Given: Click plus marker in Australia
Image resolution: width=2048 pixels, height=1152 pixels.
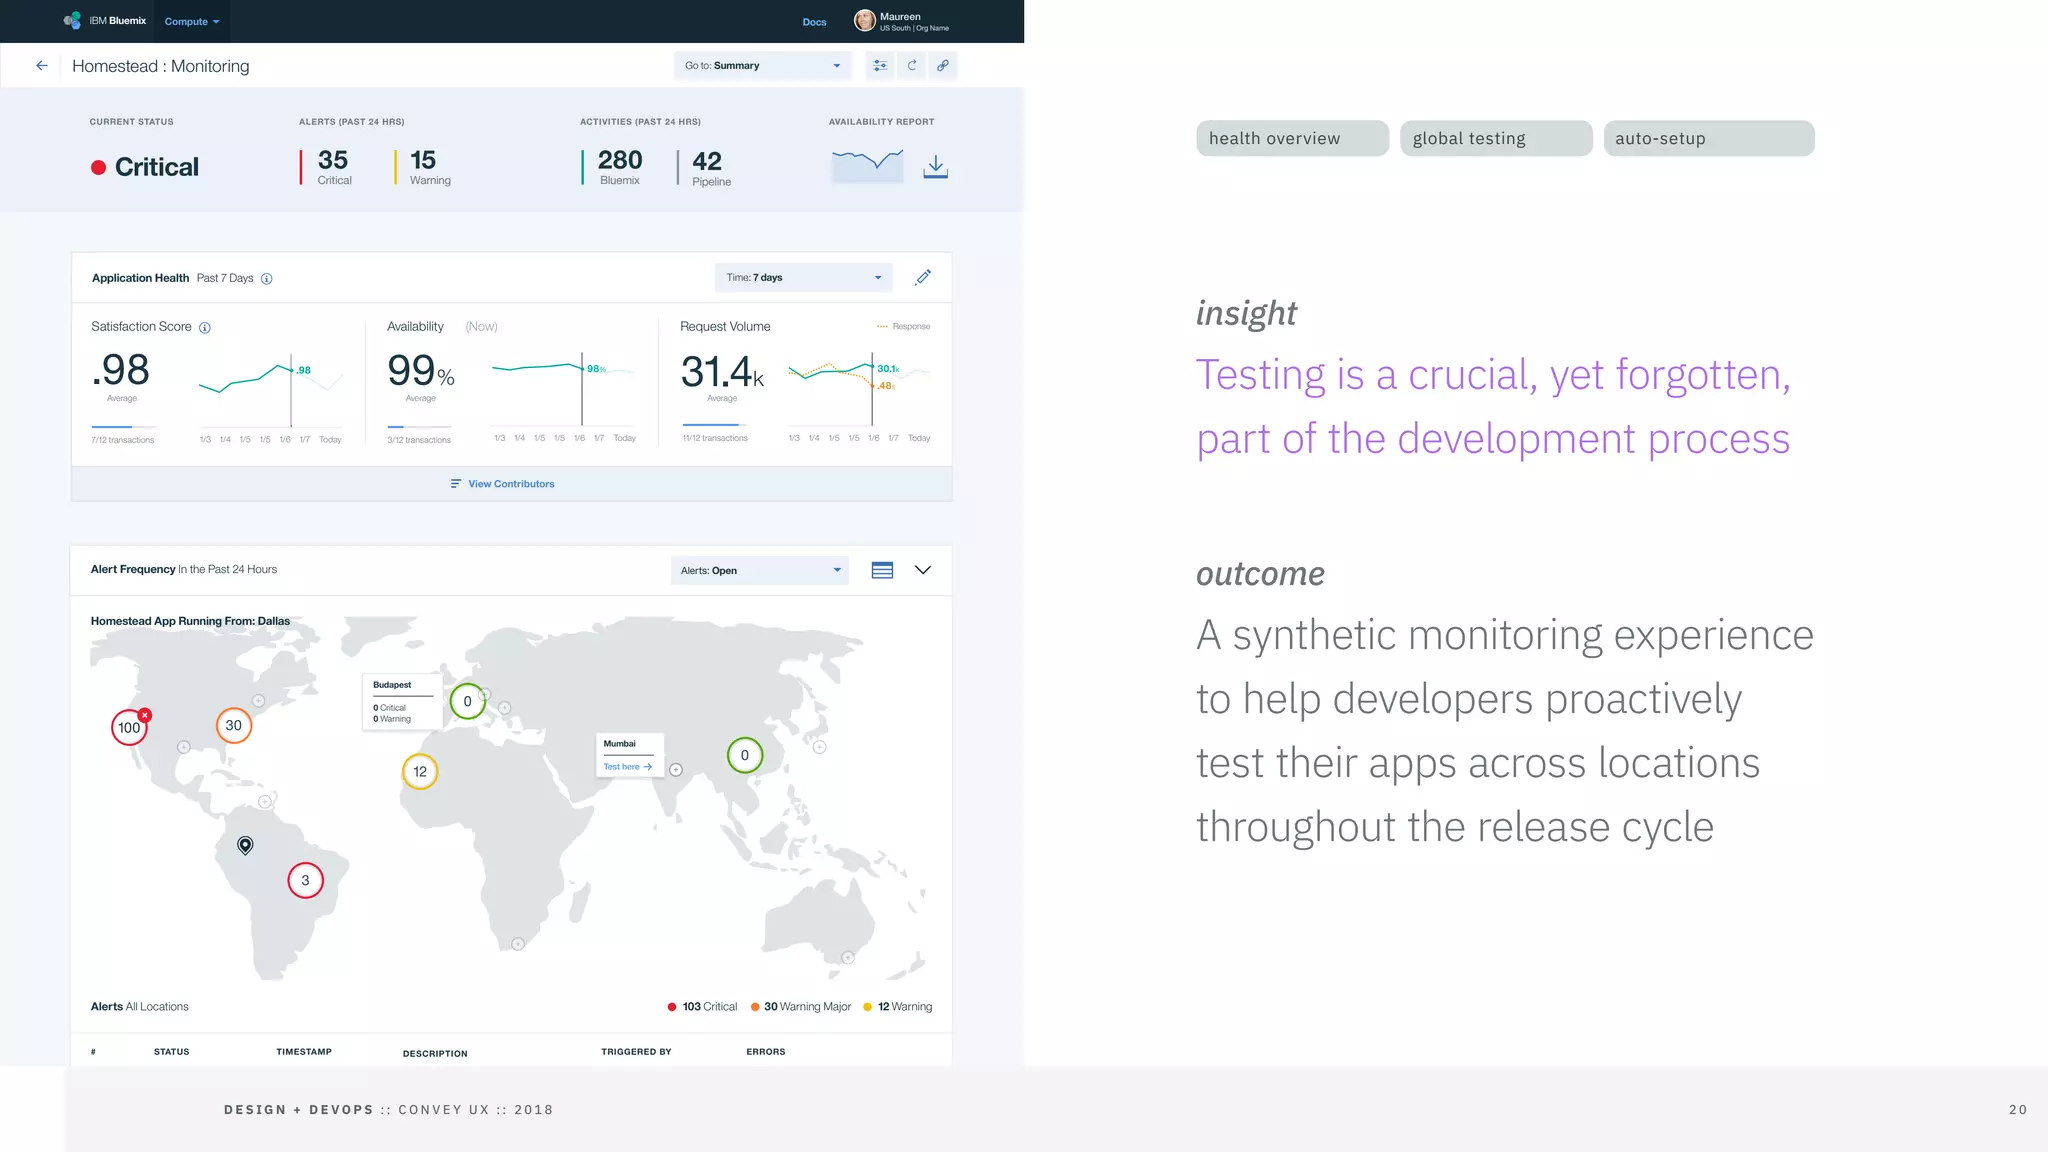Looking at the screenshot, I should point(848,958).
